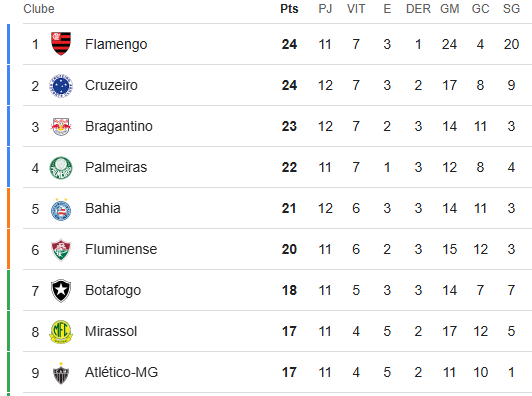Click the DER column header
532x396 pixels.
coord(418,9)
